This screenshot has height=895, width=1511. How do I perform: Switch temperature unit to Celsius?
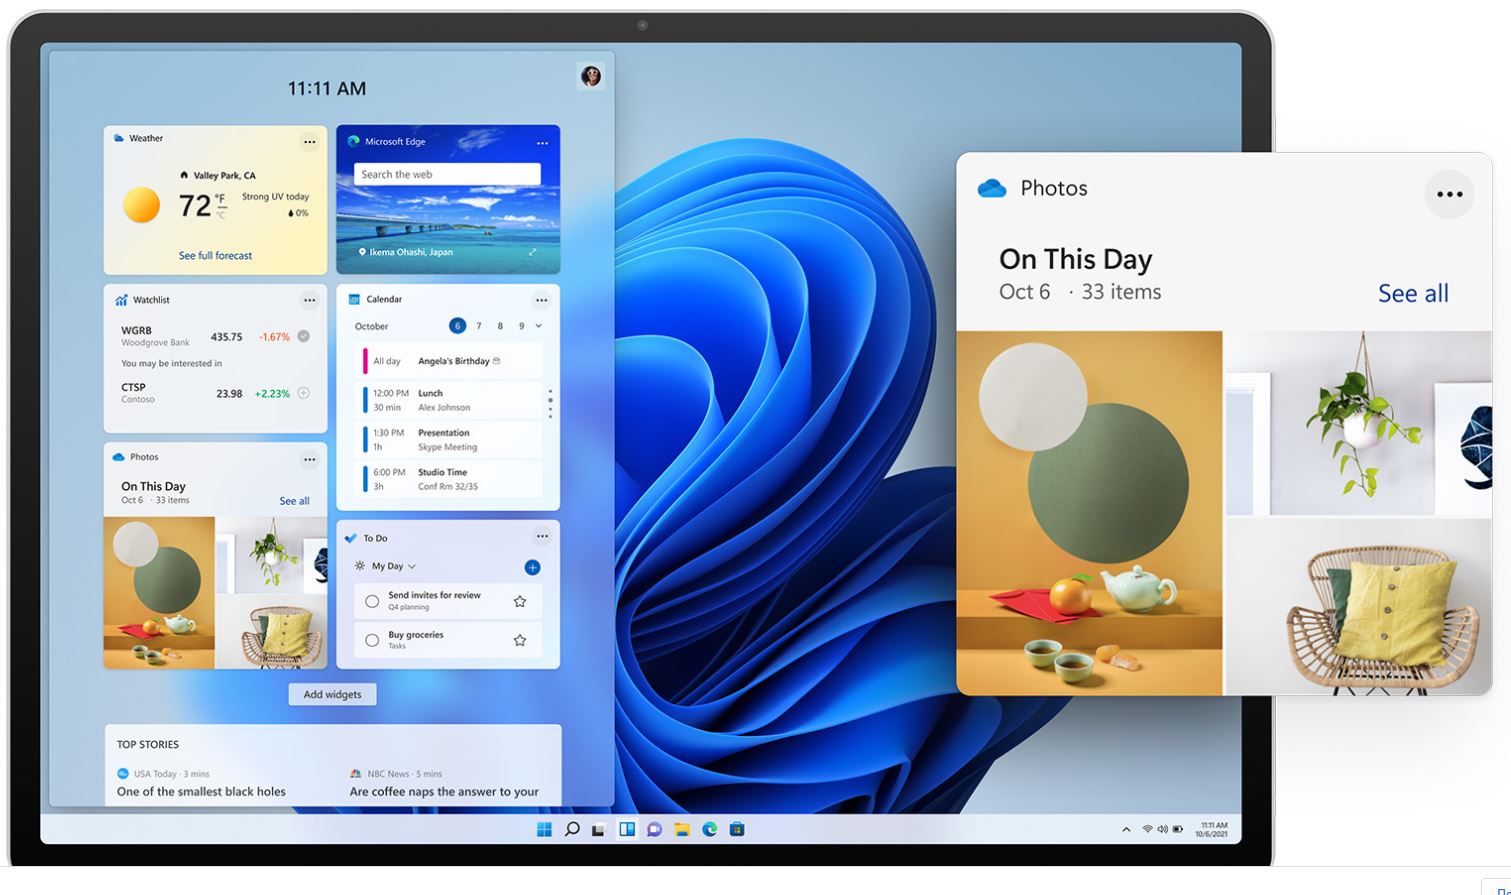point(221,214)
